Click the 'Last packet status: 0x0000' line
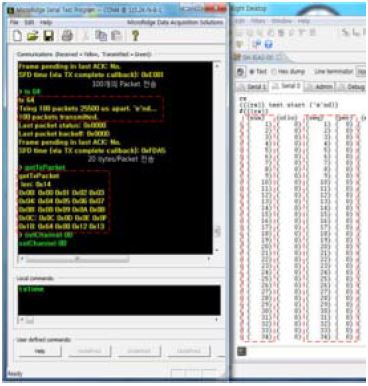The image size is (368, 386). tap(62, 126)
